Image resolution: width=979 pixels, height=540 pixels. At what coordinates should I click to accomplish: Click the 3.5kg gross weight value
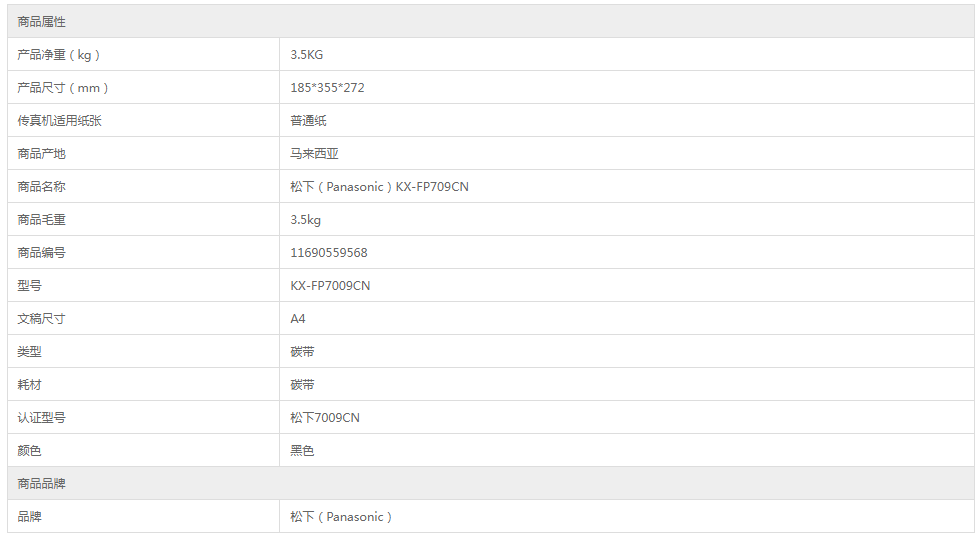point(306,220)
